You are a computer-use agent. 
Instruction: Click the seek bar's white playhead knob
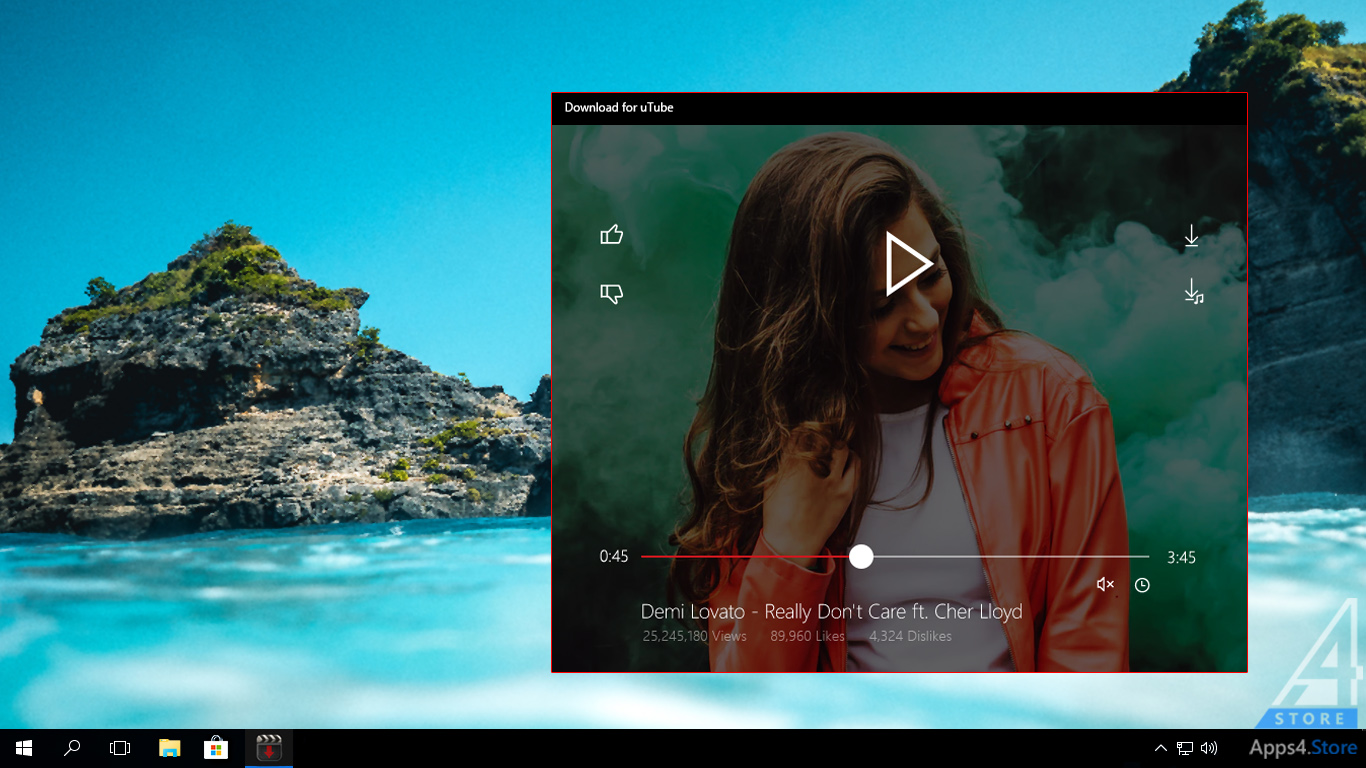click(x=861, y=557)
